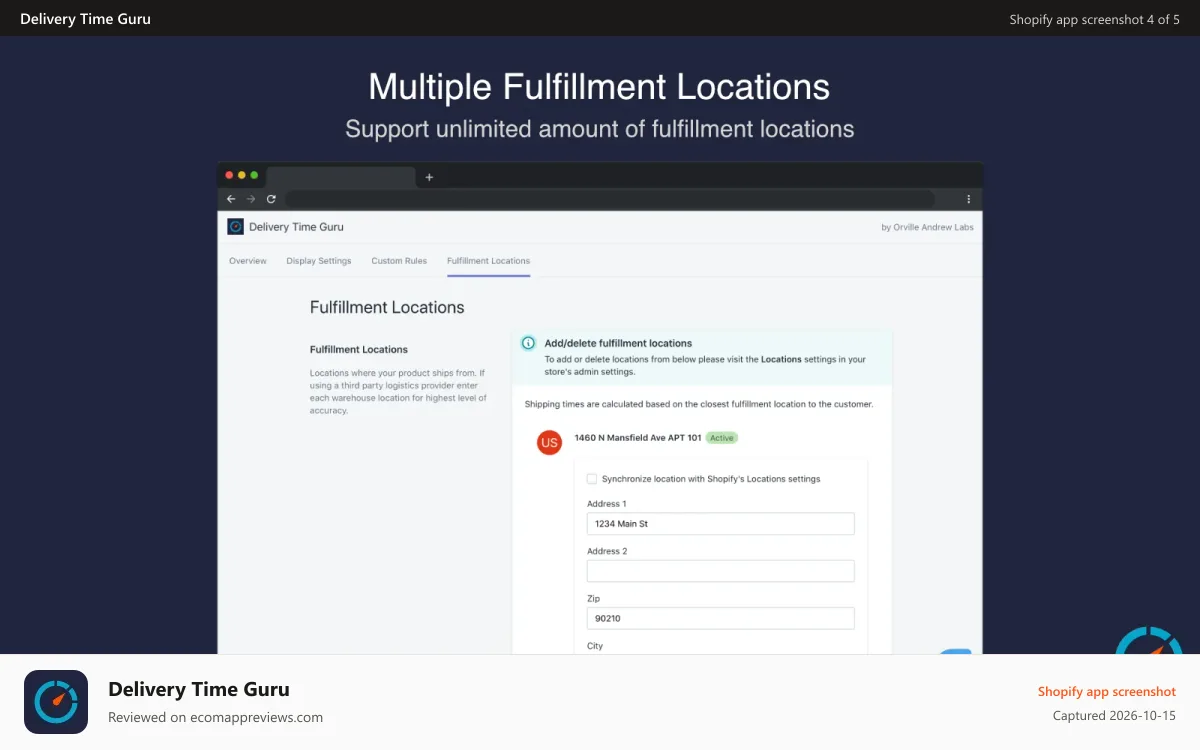Viewport: 1200px width, 750px height.
Task: Click the browser address bar
Action: 610,199
